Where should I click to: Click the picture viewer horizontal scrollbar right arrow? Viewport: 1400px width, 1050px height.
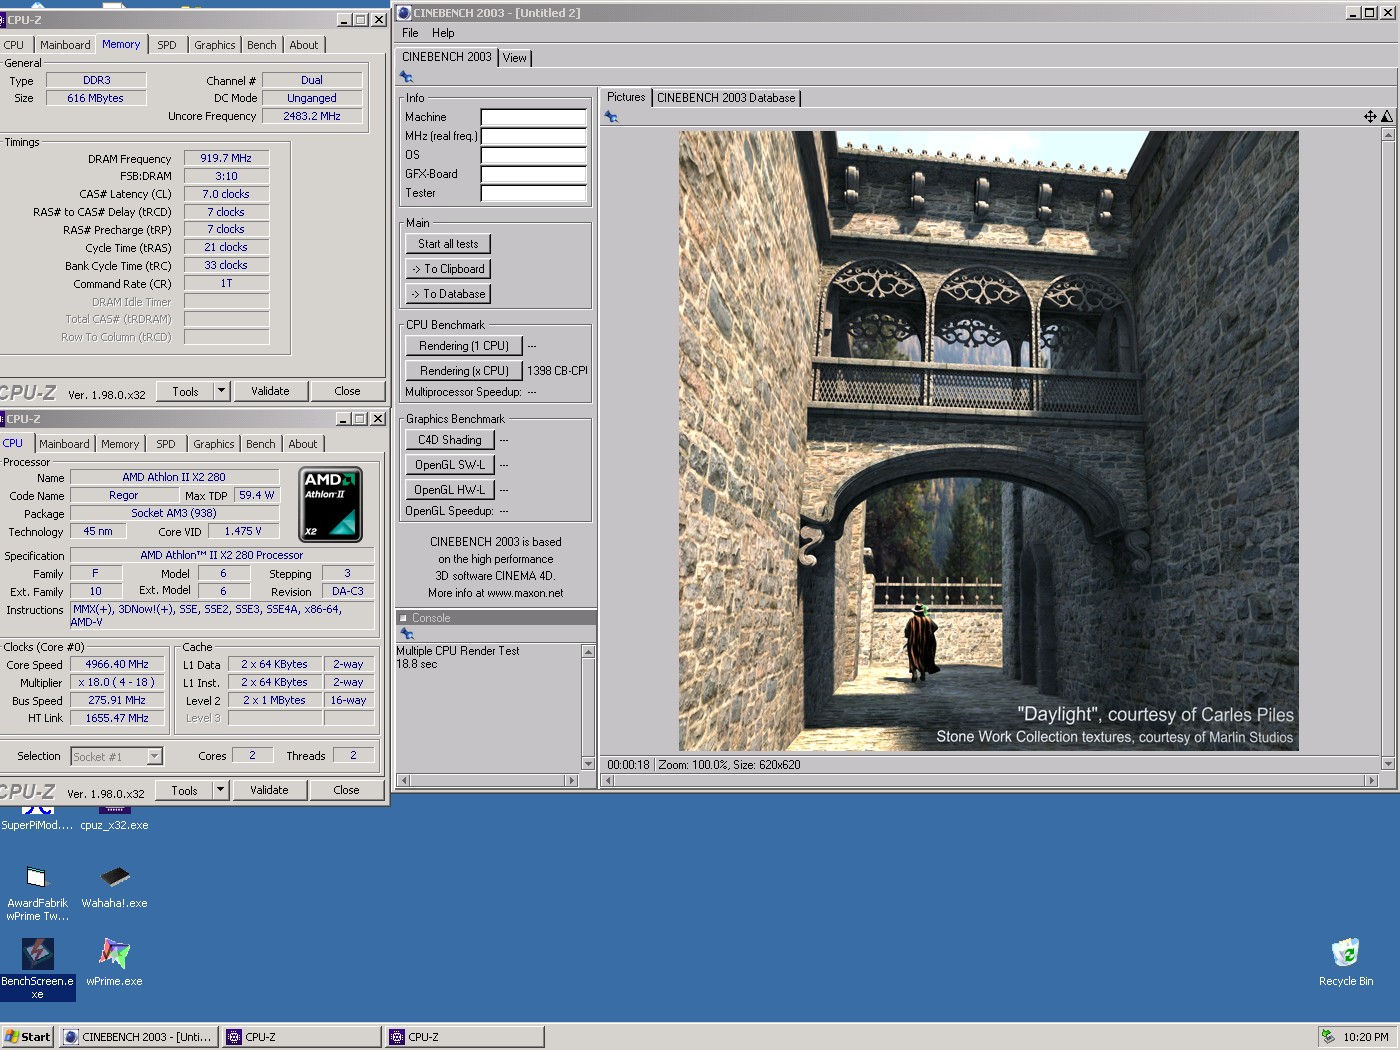(x=1374, y=781)
